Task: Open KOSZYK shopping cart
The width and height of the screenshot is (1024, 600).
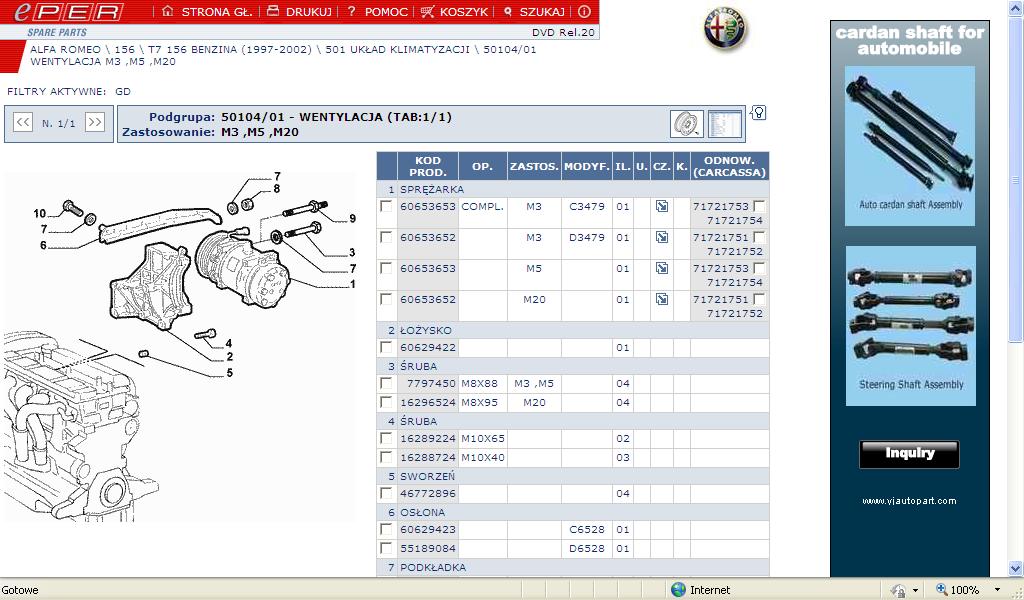Action: click(x=455, y=12)
